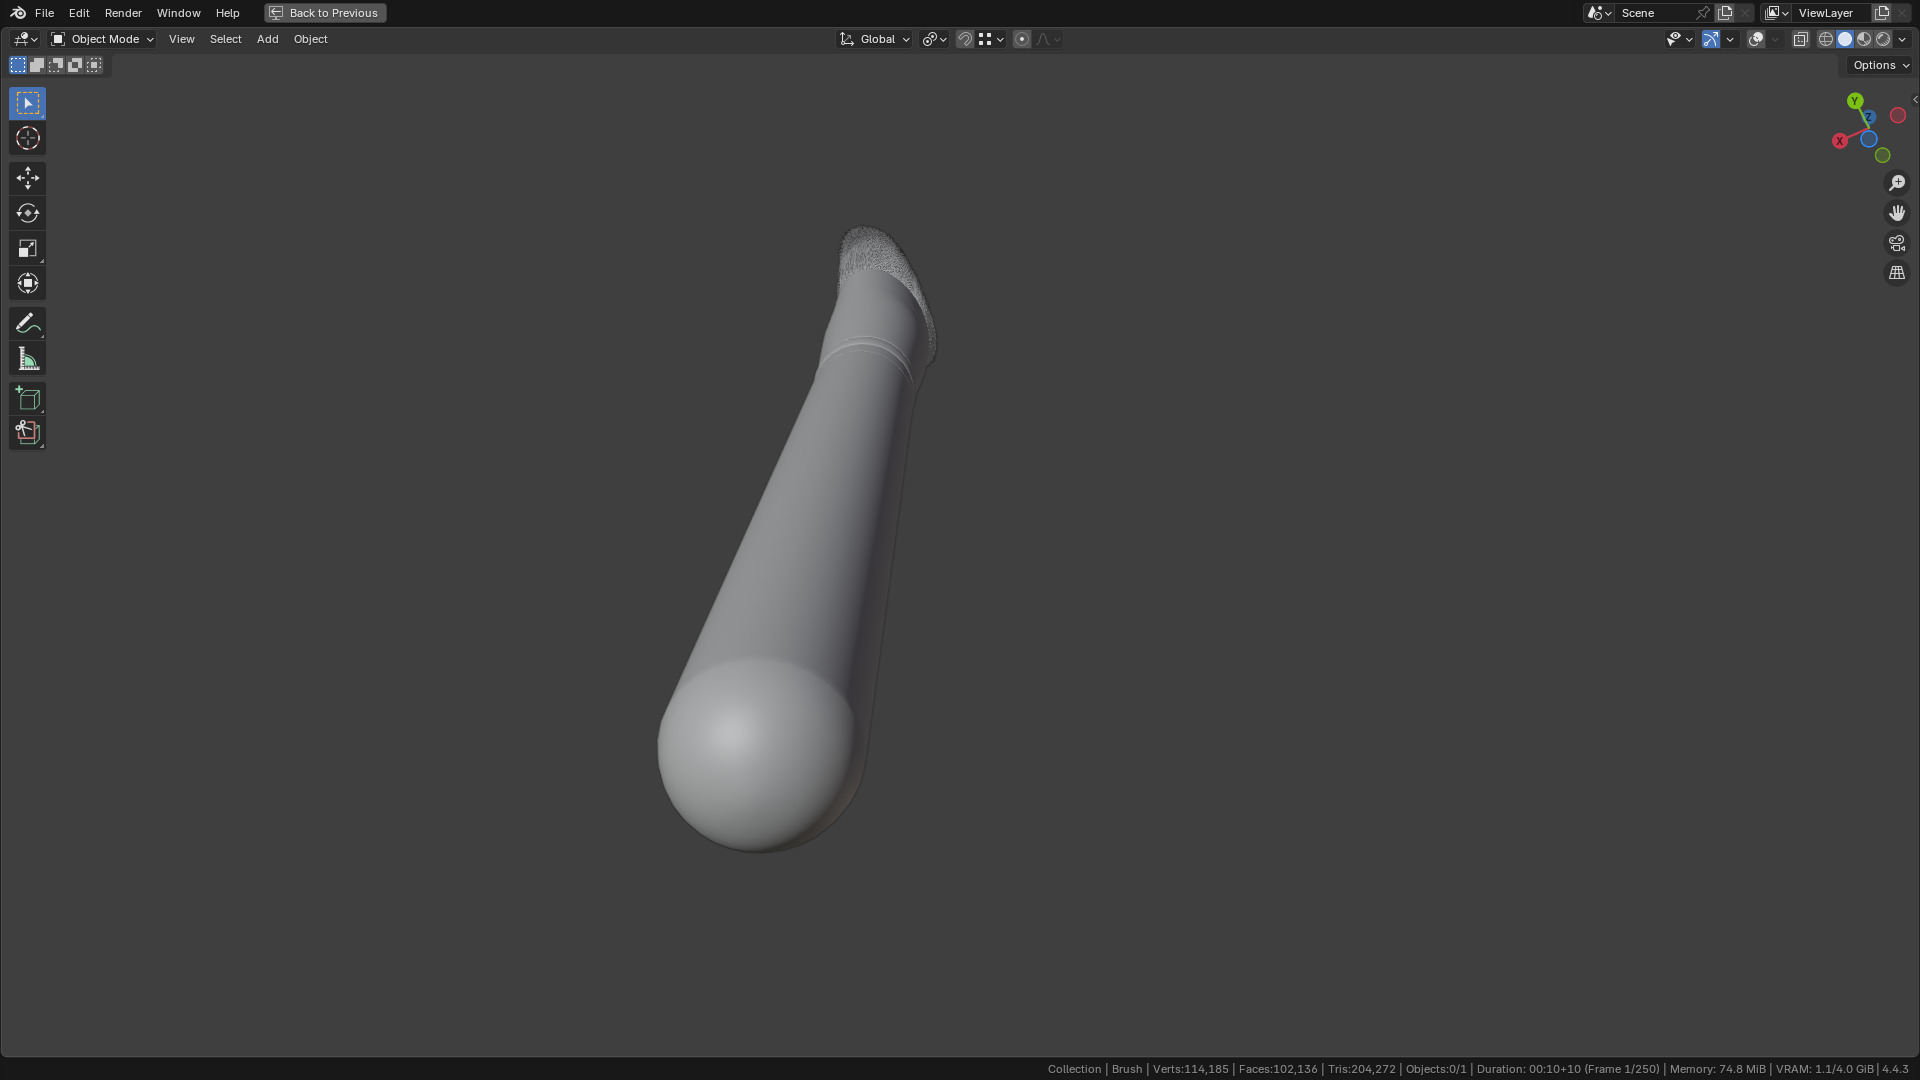1920x1080 pixels.
Task: Open the Object Mode dropdown
Action: pos(102,39)
